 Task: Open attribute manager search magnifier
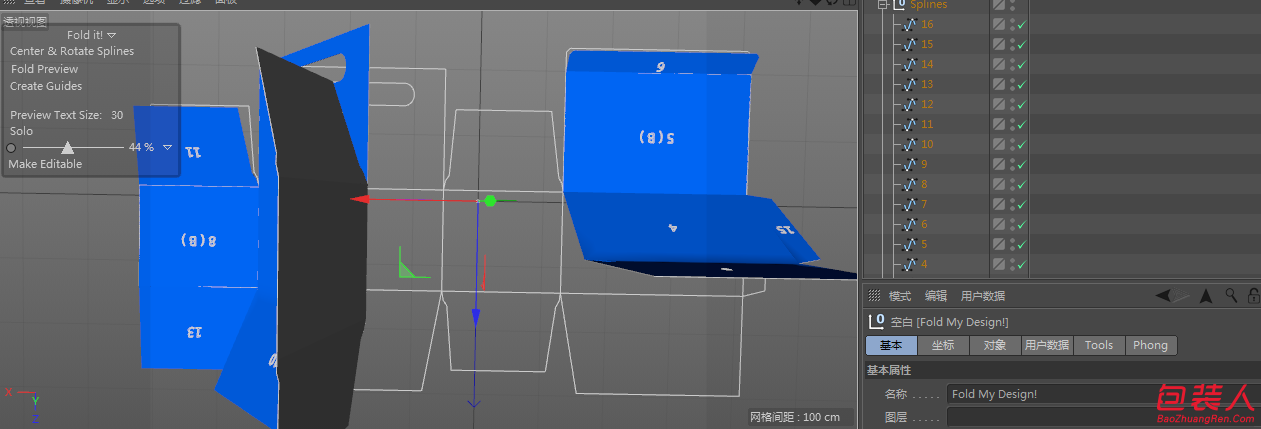(1231, 295)
